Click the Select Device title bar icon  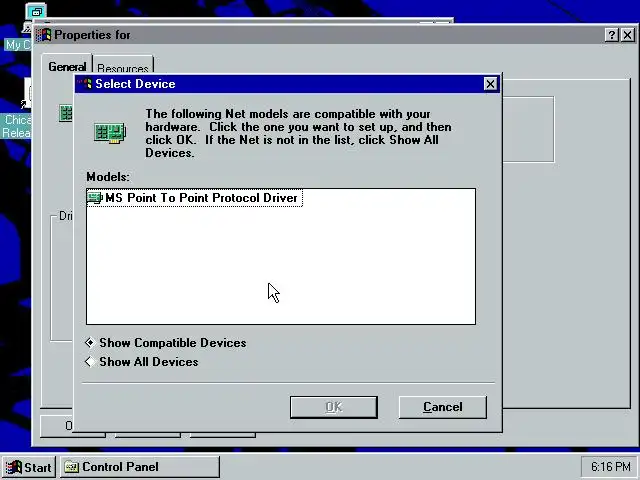pos(85,84)
